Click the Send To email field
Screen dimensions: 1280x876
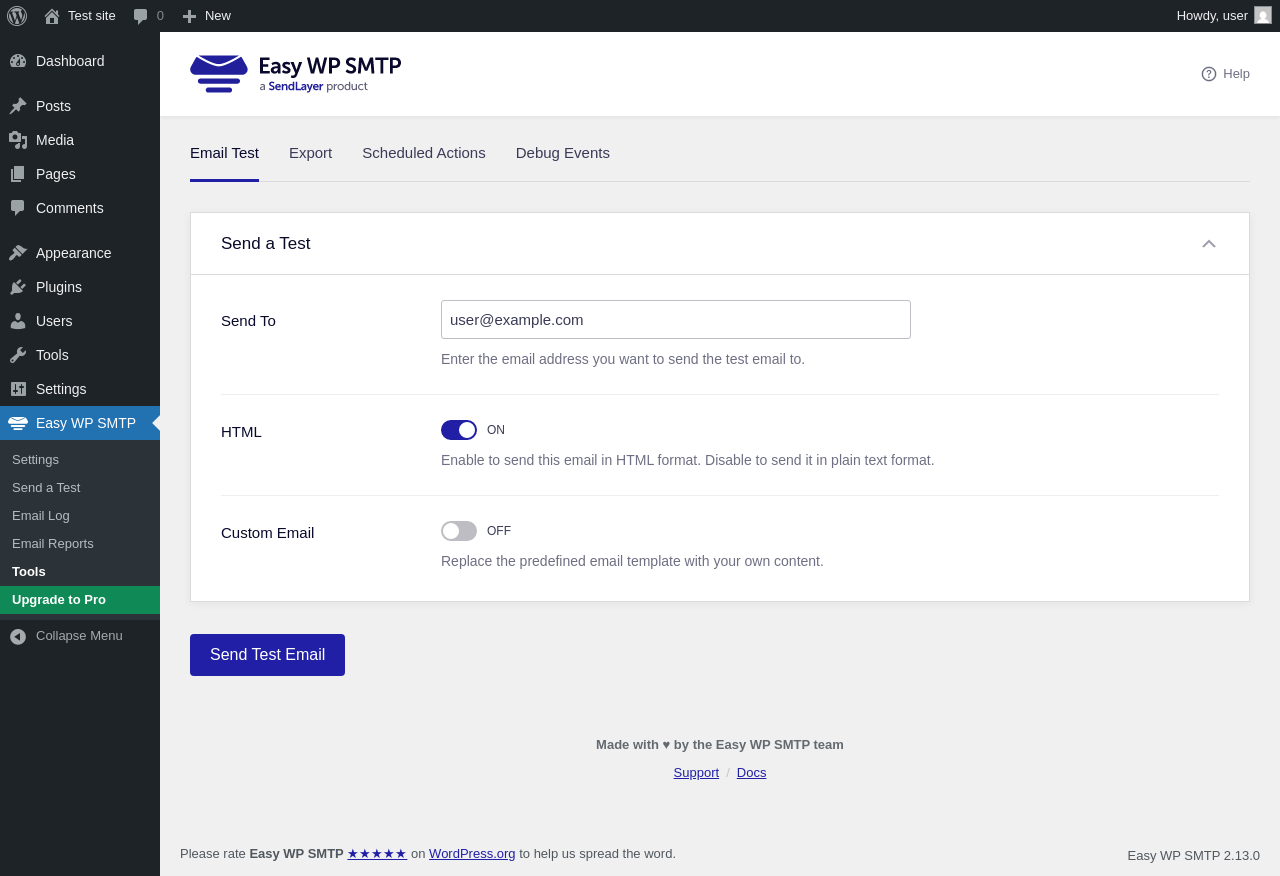pos(675,320)
